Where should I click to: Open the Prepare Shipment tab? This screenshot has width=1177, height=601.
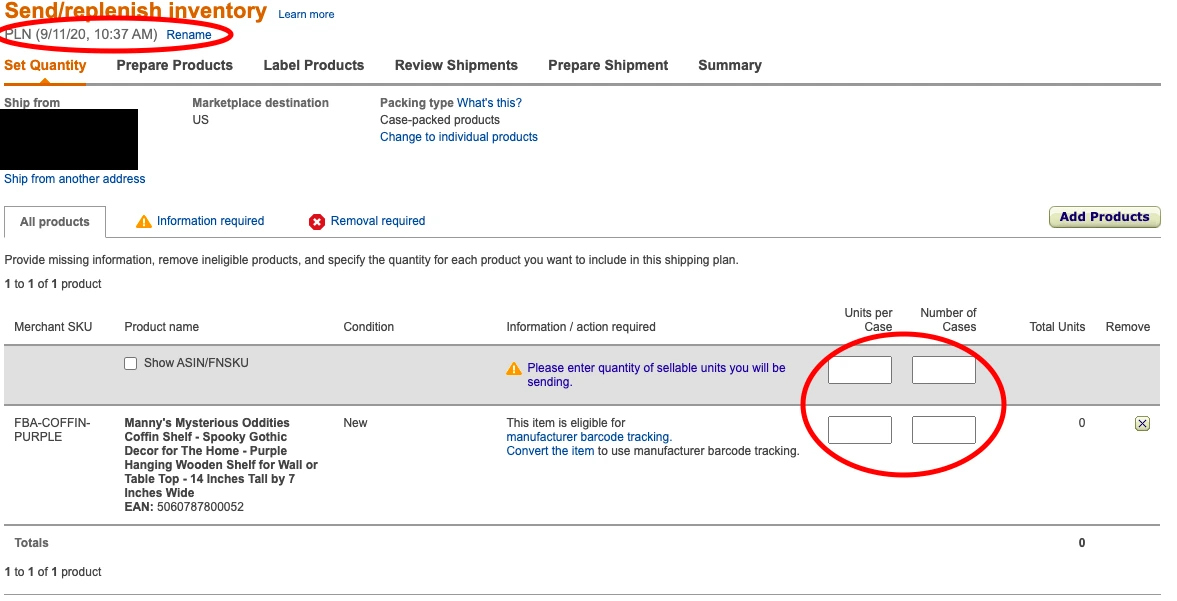point(608,65)
